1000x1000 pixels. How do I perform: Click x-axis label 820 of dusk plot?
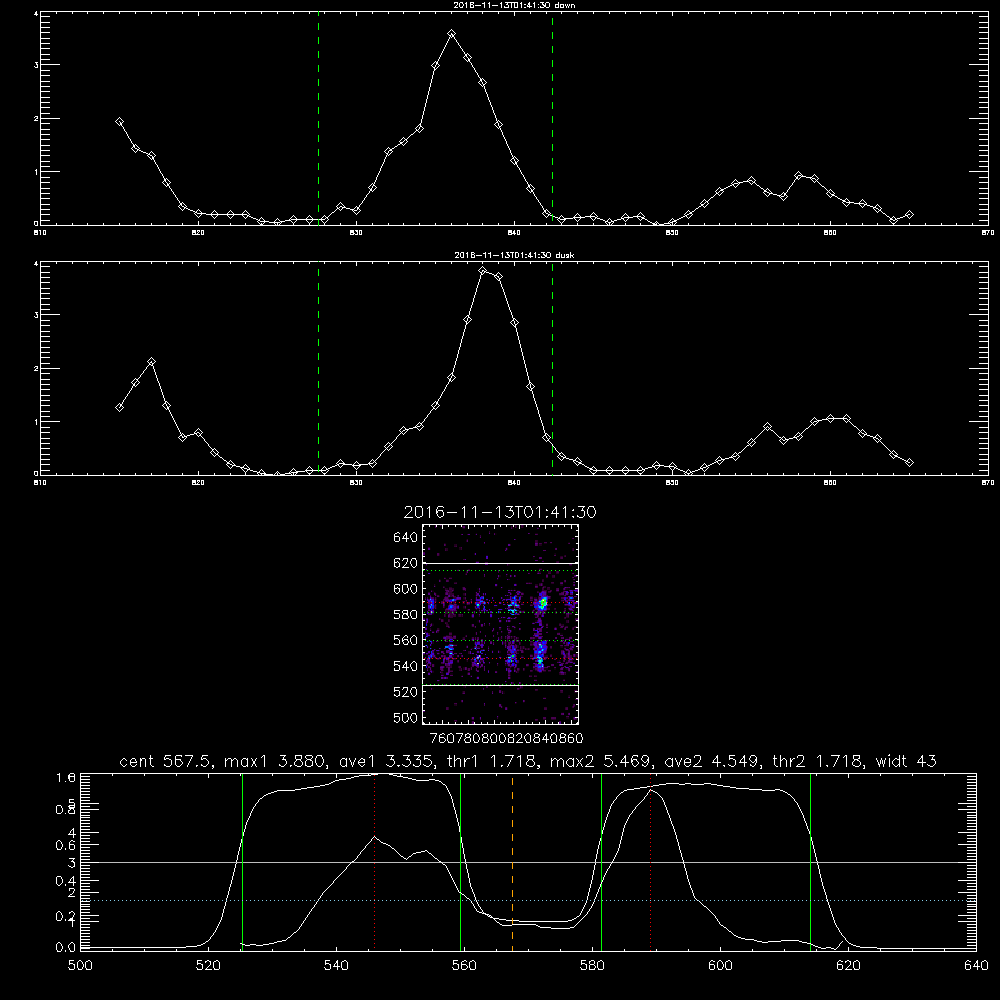click(198, 483)
